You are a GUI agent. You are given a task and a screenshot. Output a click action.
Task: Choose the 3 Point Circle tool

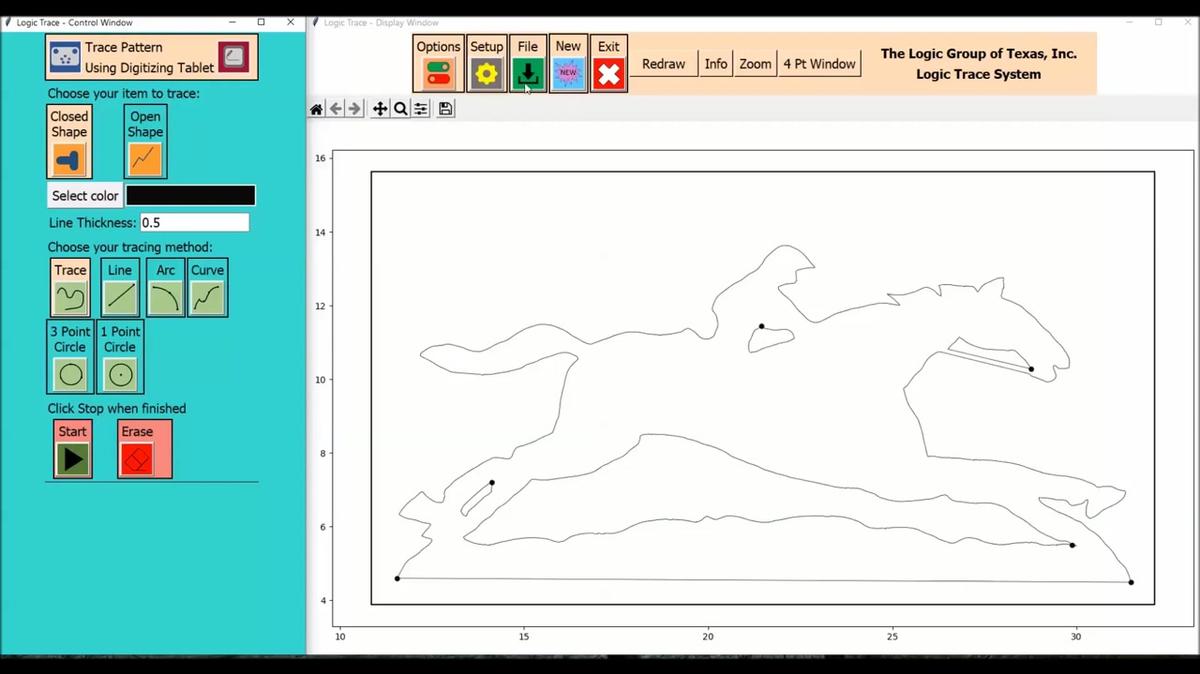click(69, 357)
